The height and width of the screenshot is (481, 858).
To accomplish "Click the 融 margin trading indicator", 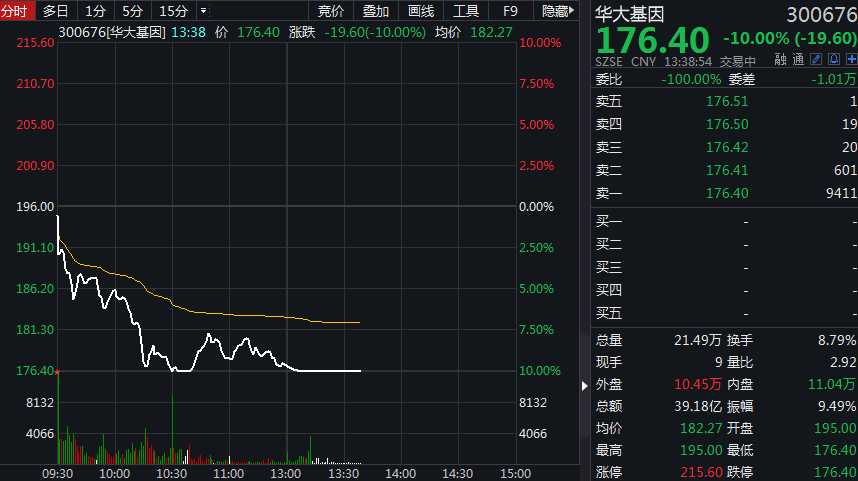I will [780, 60].
